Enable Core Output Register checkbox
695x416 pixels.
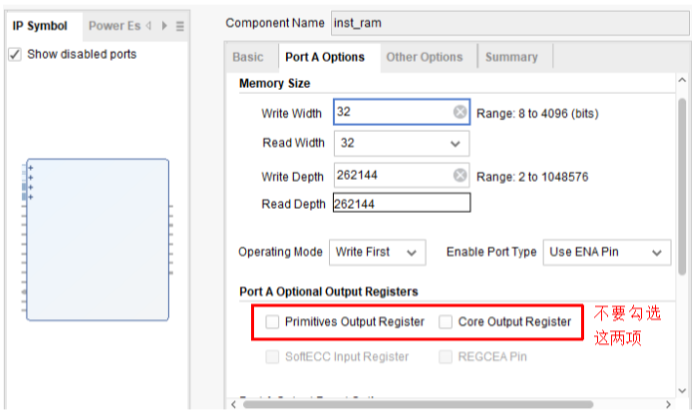446,322
